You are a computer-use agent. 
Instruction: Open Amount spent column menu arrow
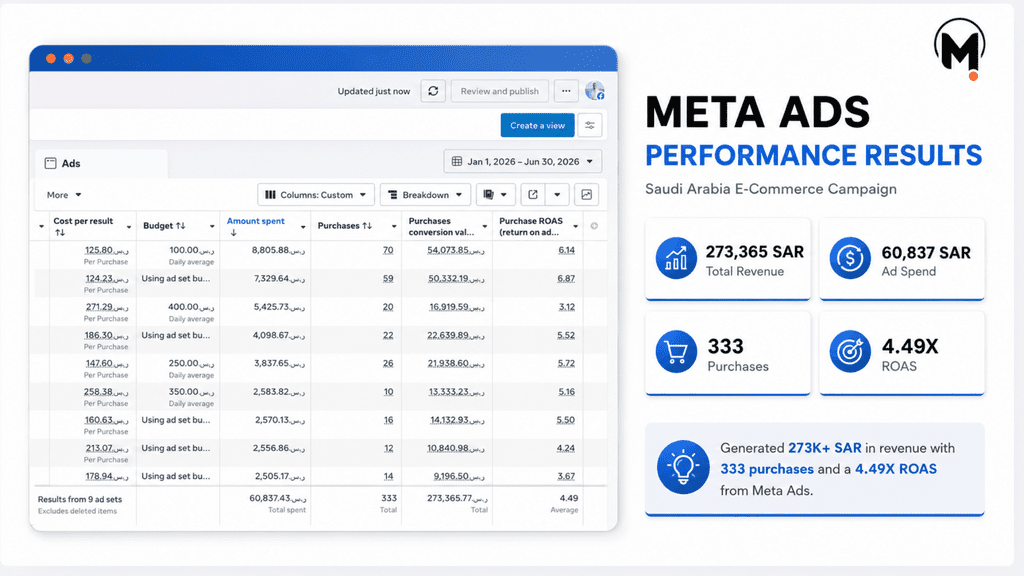(x=303, y=227)
